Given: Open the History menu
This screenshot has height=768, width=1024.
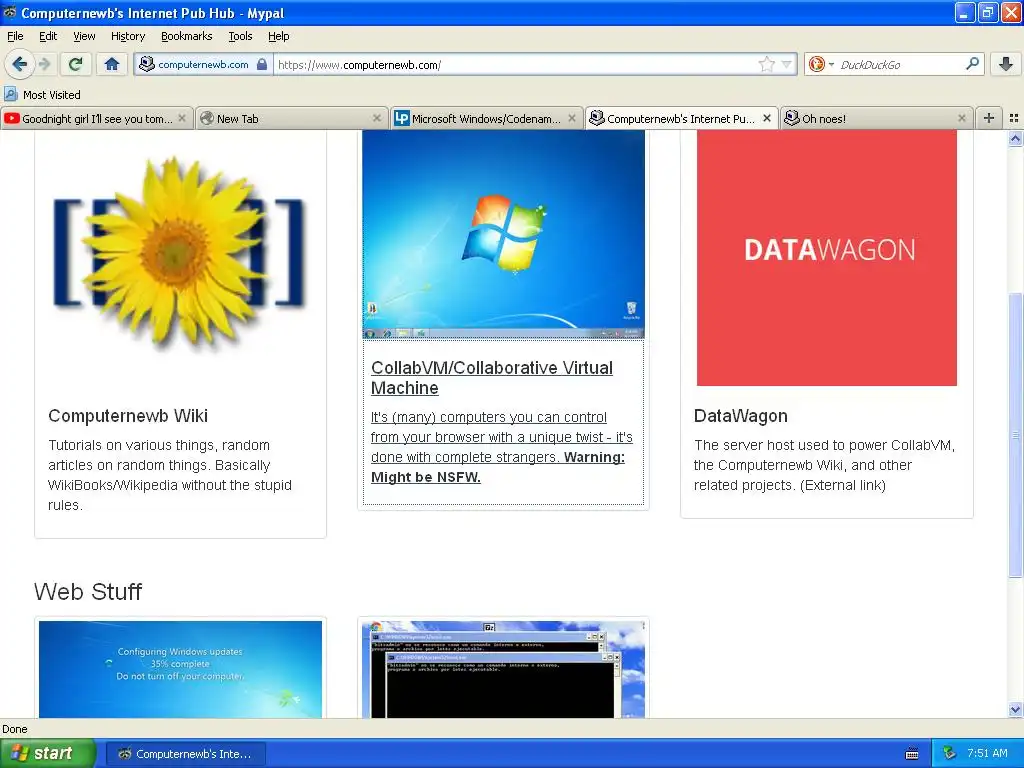Looking at the screenshot, I should (x=127, y=36).
